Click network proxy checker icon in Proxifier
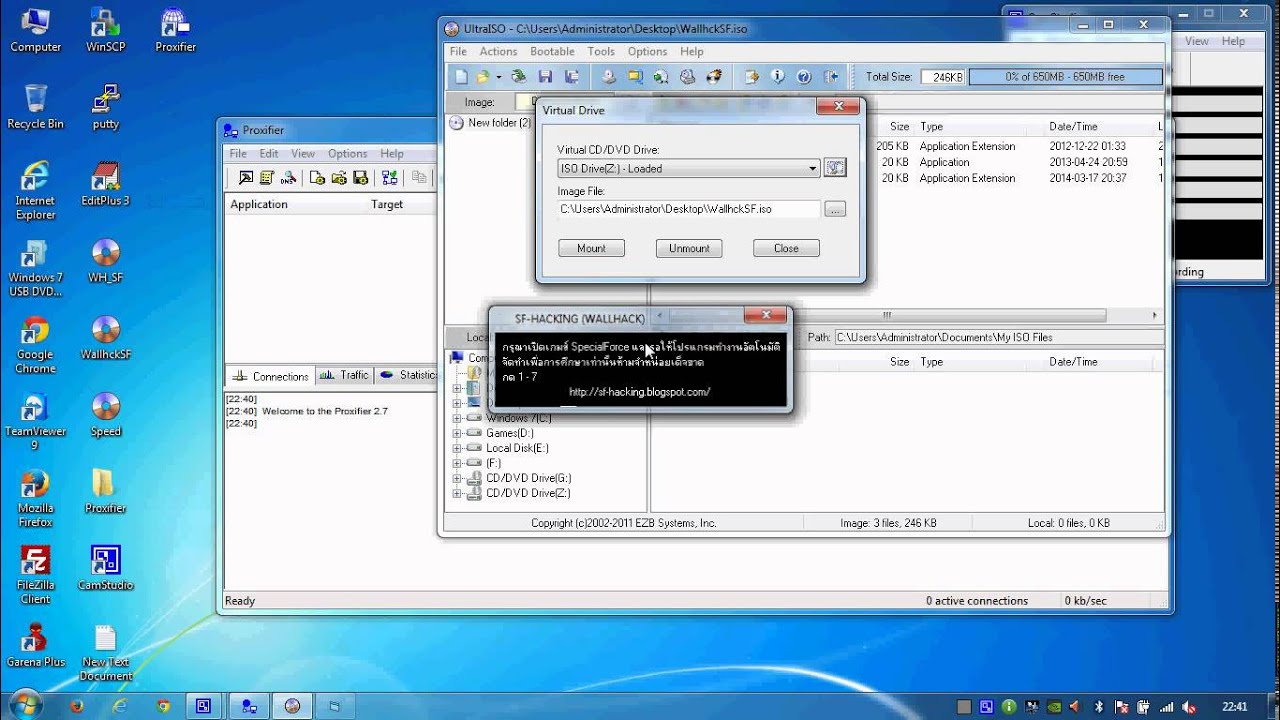Screen dimensions: 1280x720 point(390,178)
